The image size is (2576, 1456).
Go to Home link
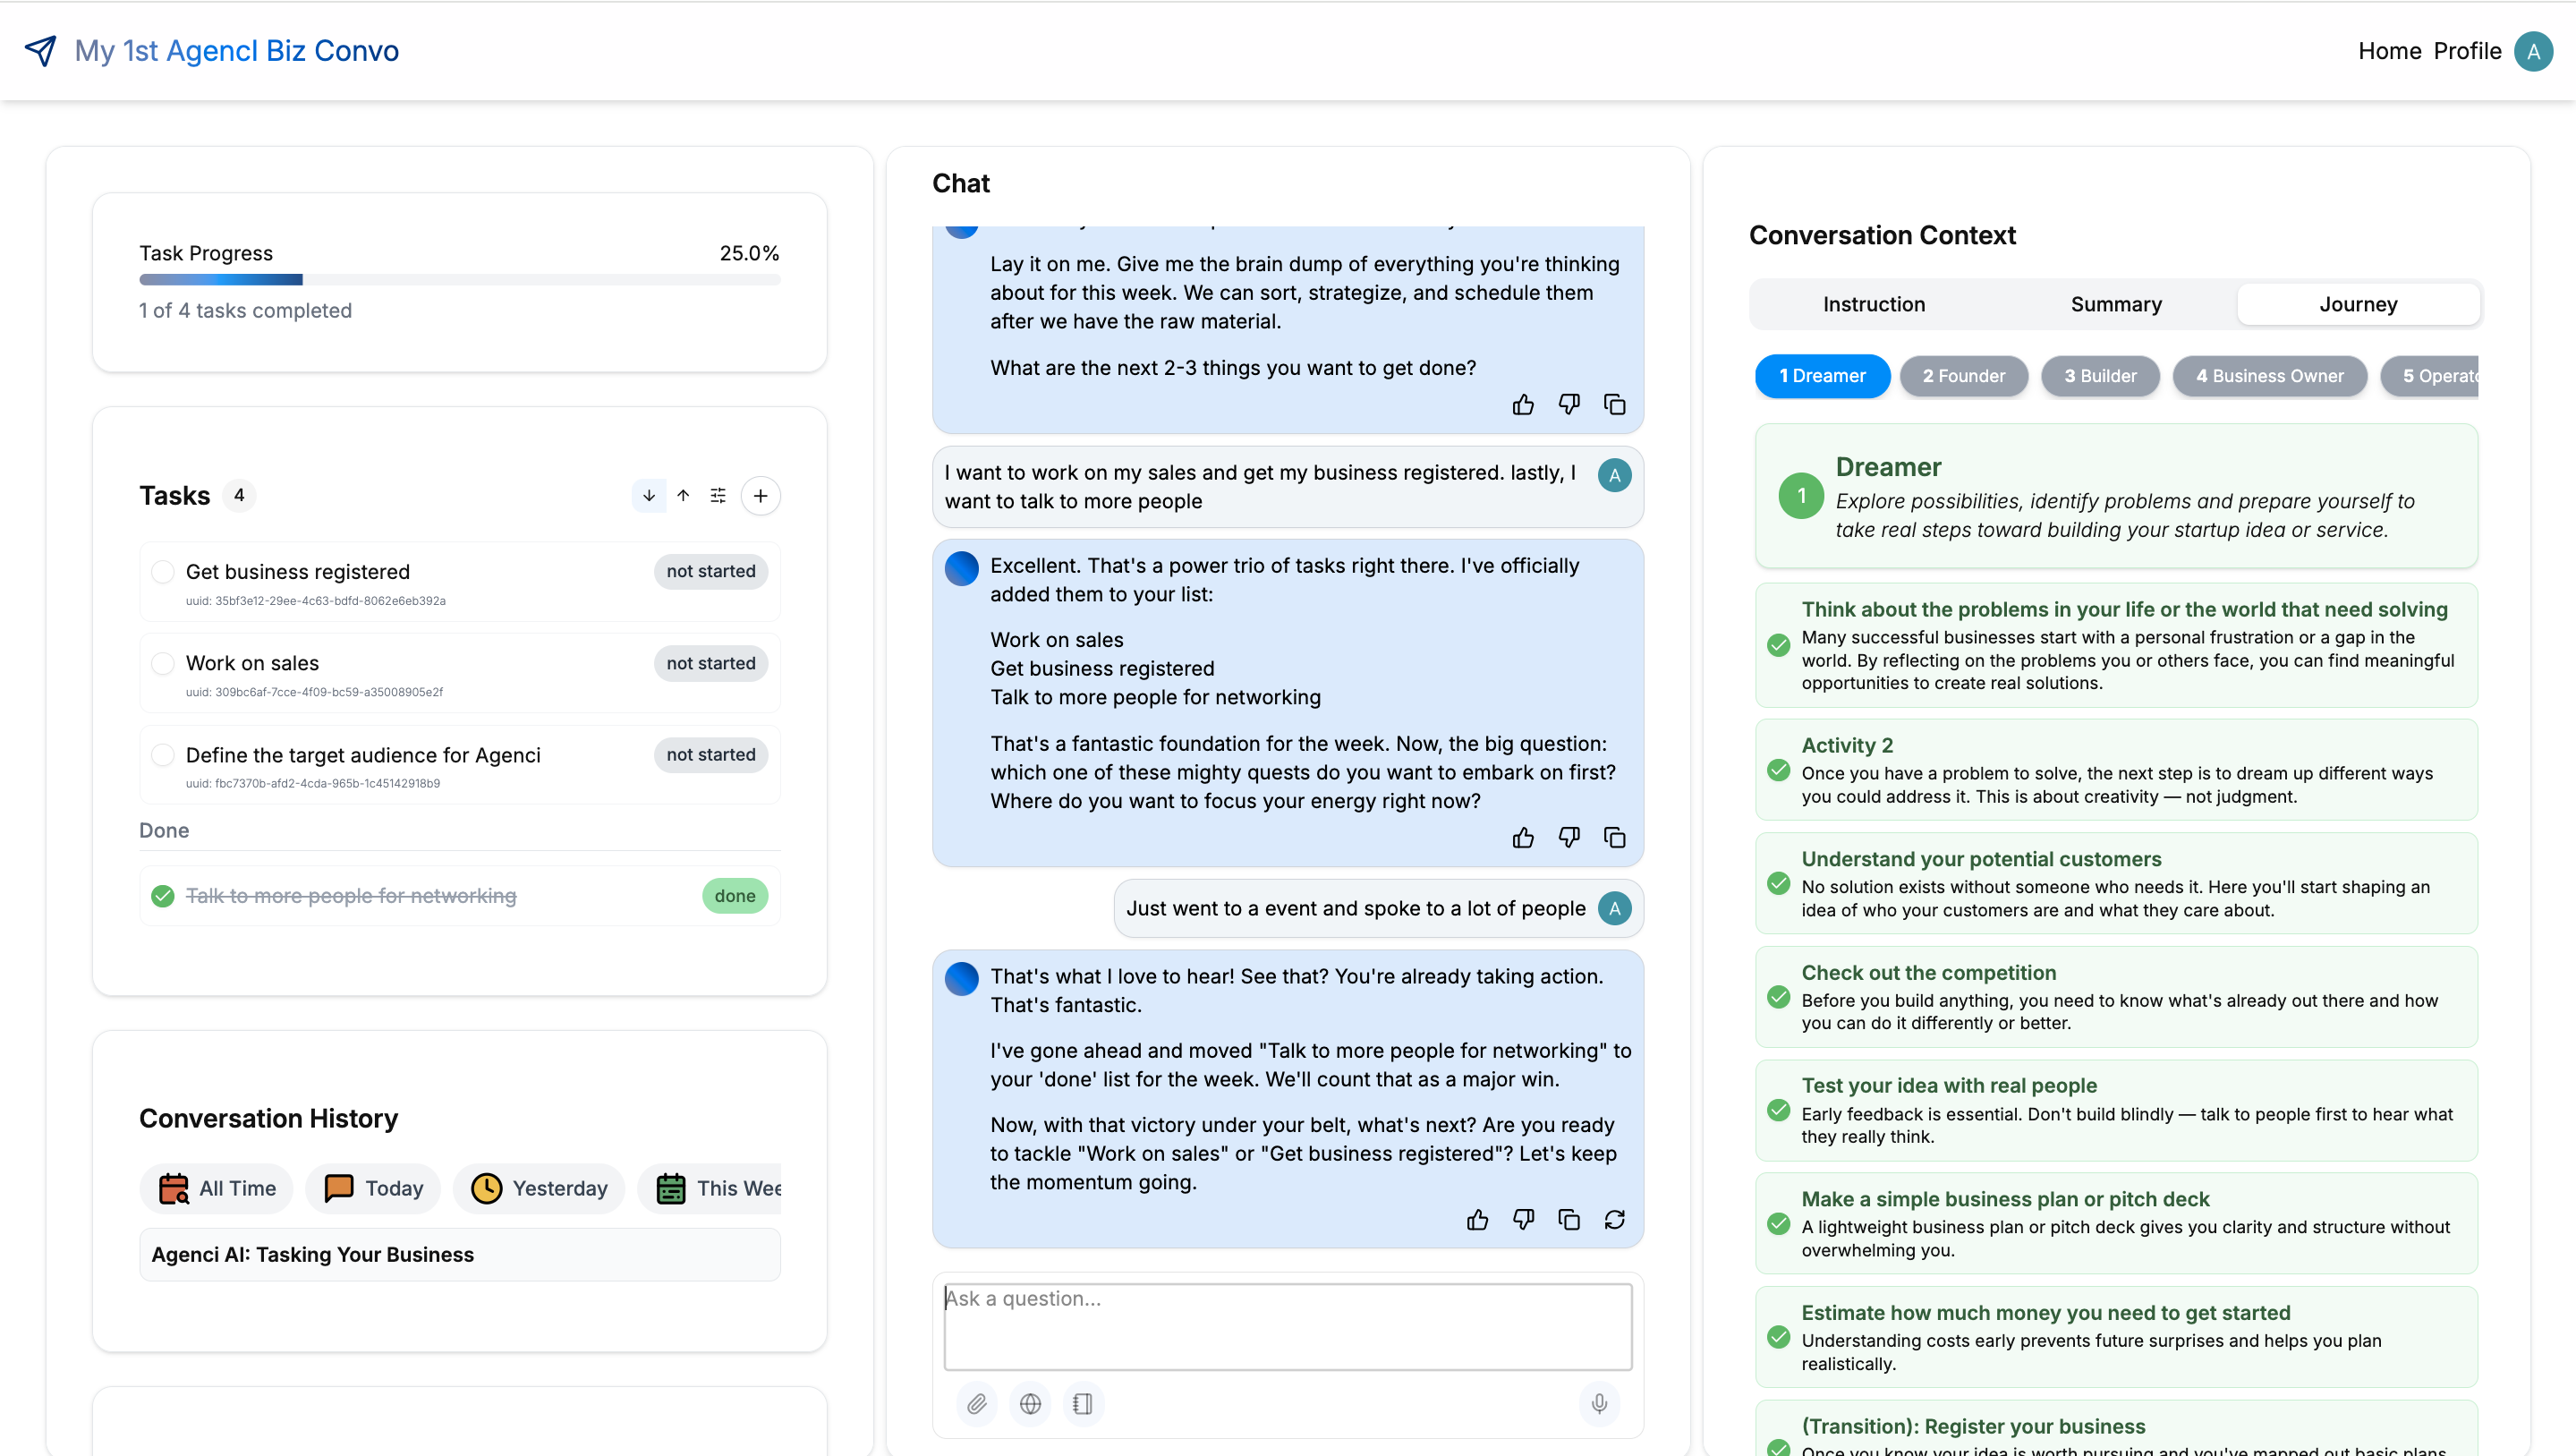pos(2389,51)
